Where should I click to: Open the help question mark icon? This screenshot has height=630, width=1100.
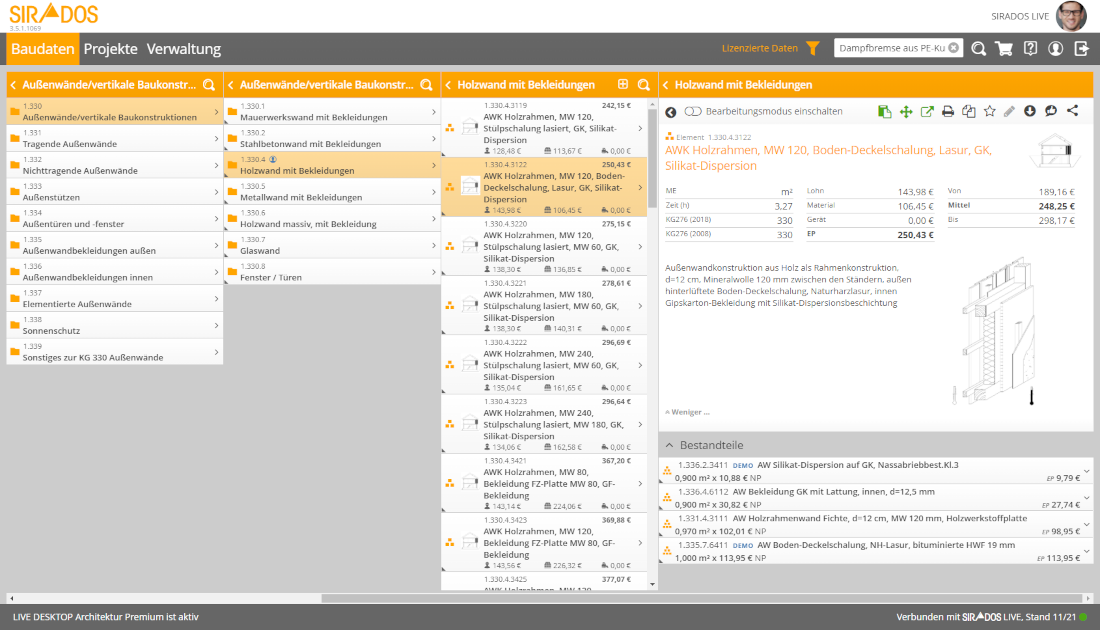point(1030,48)
